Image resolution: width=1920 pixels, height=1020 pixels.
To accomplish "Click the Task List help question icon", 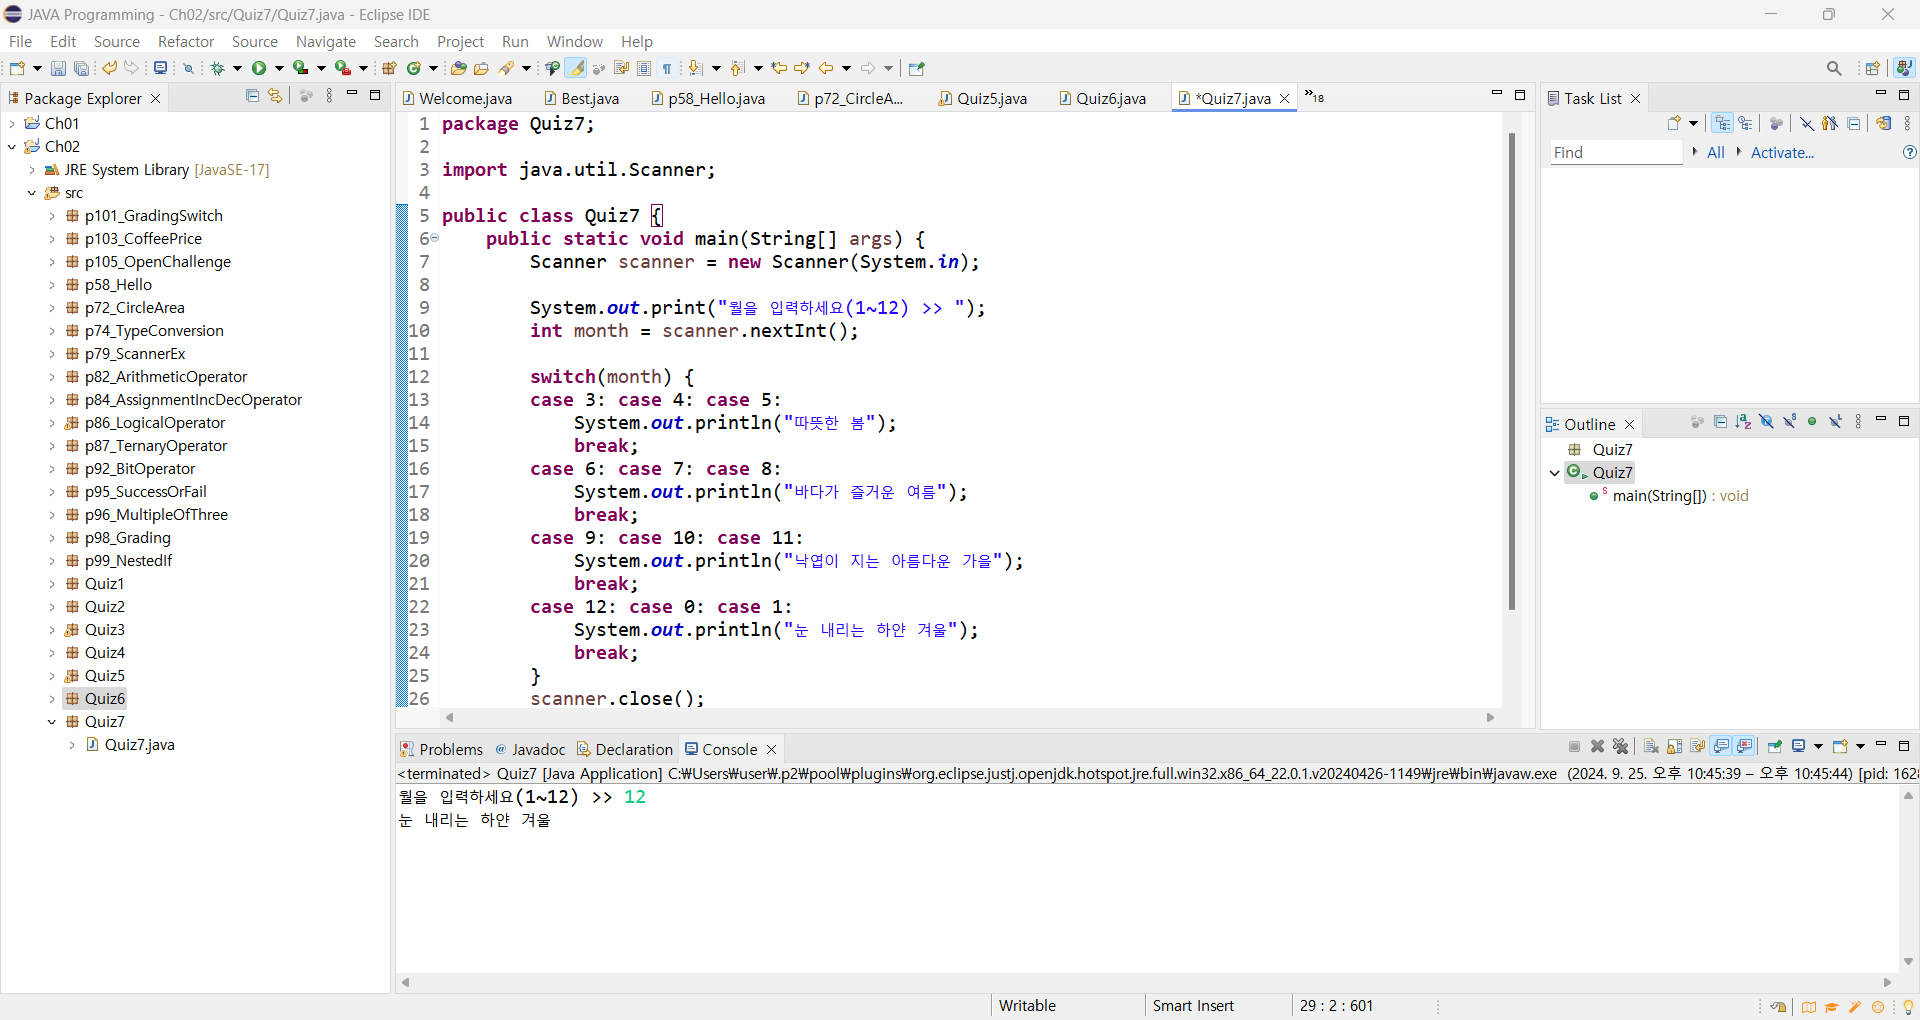I will [1910, 153].
